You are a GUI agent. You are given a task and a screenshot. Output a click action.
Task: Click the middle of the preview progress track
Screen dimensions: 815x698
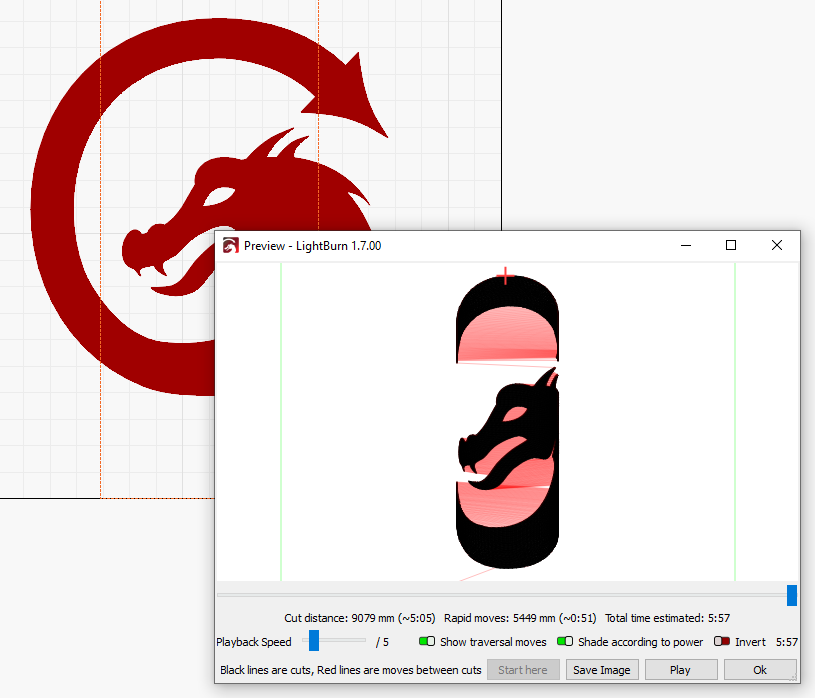[x=505, y=595]
